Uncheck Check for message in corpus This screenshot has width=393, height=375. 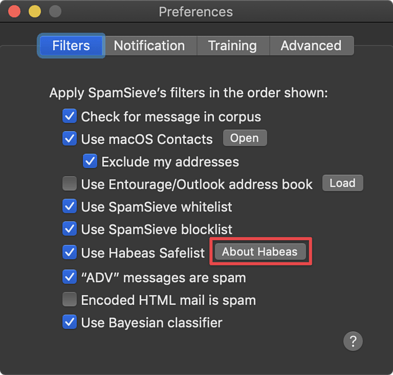[69, 116]
